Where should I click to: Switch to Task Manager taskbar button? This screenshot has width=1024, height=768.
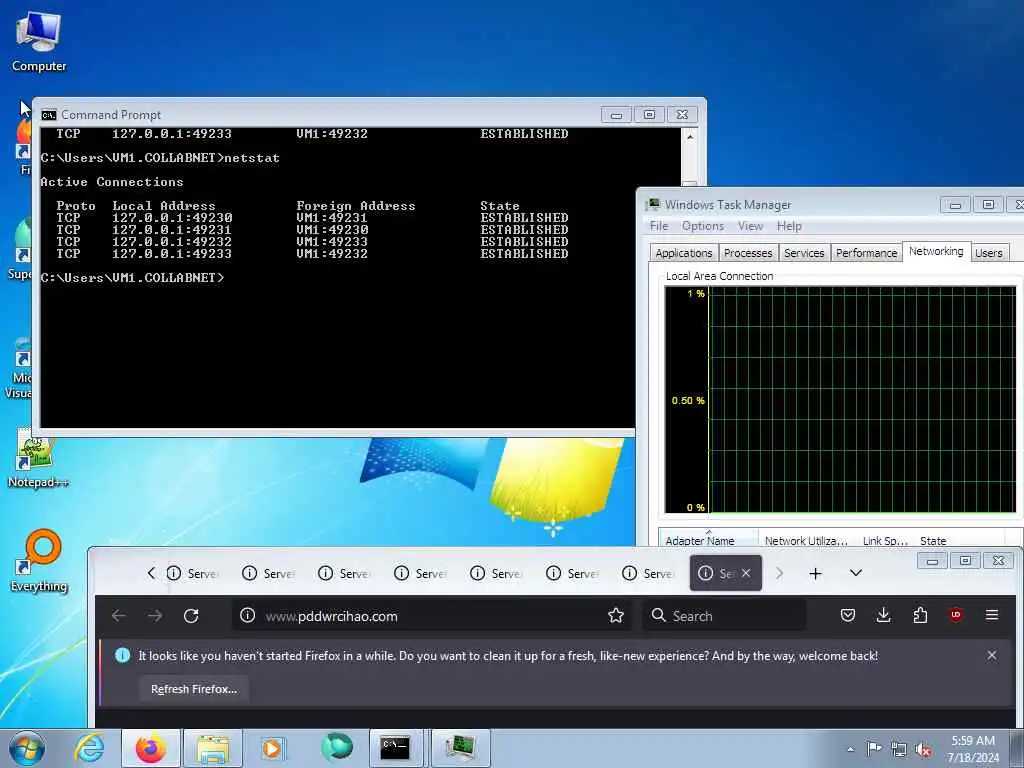pos(460,748)
